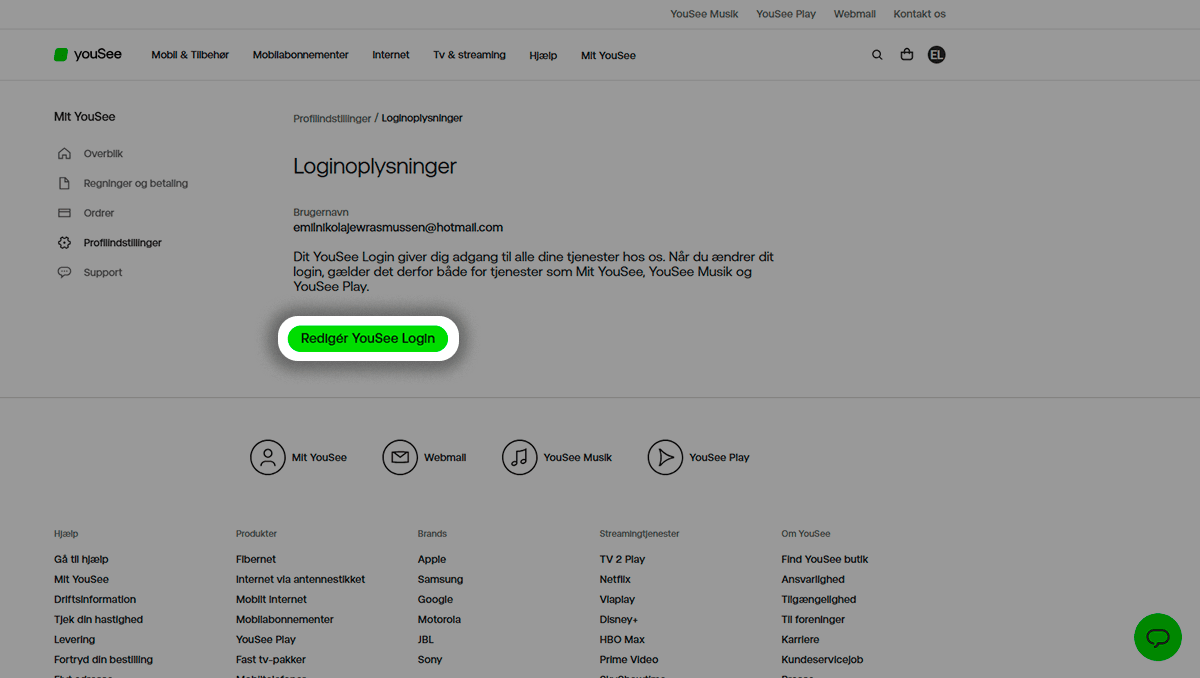The width and height of the screenshot is (1200, 678).
Task: Open Kundeservicejob footer link
Action: 822,659
